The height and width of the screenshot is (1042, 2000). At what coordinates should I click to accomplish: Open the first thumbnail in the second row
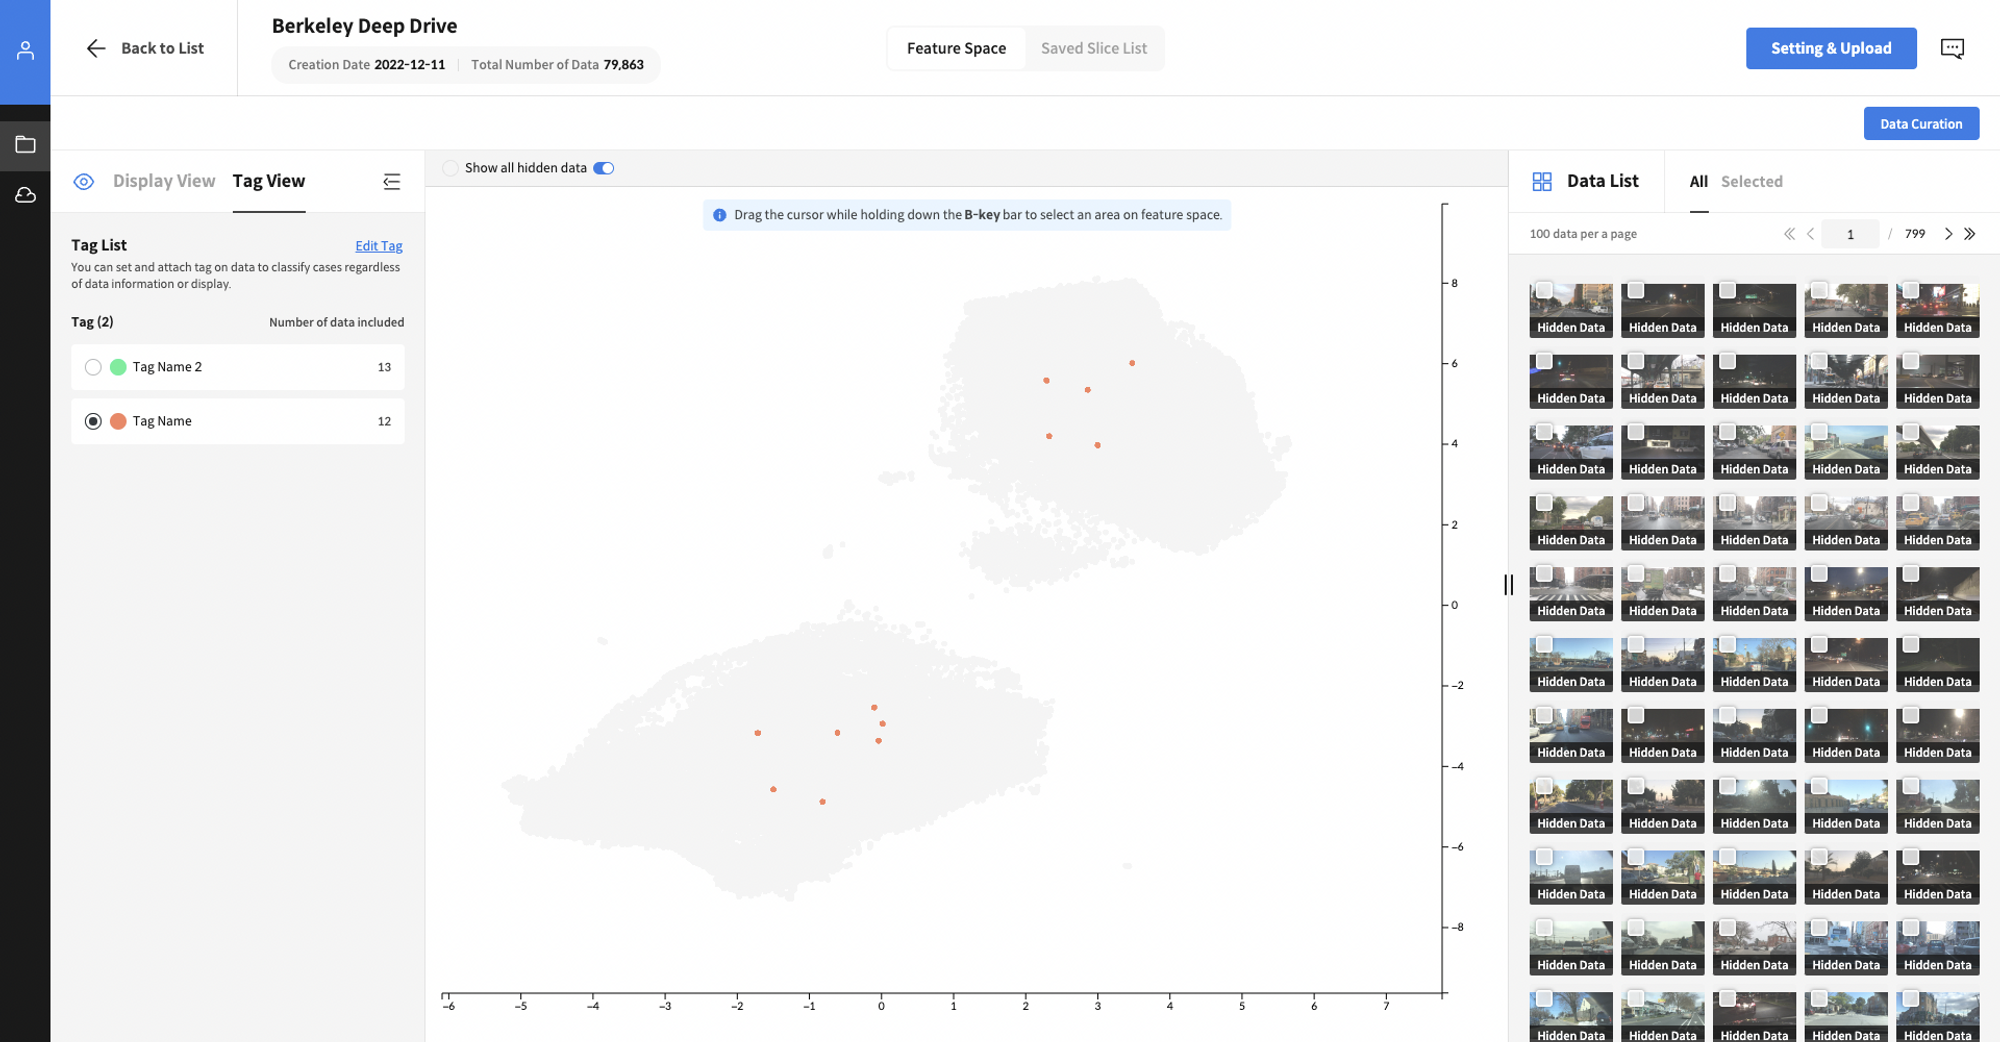pos(1571,381)
